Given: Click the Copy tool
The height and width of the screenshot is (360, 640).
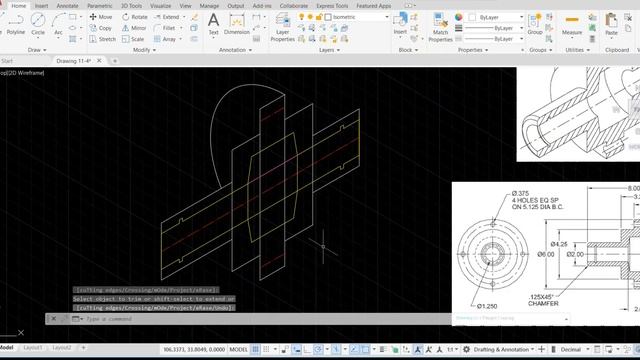Looking at the screenshot, I should tap(101, 28).
